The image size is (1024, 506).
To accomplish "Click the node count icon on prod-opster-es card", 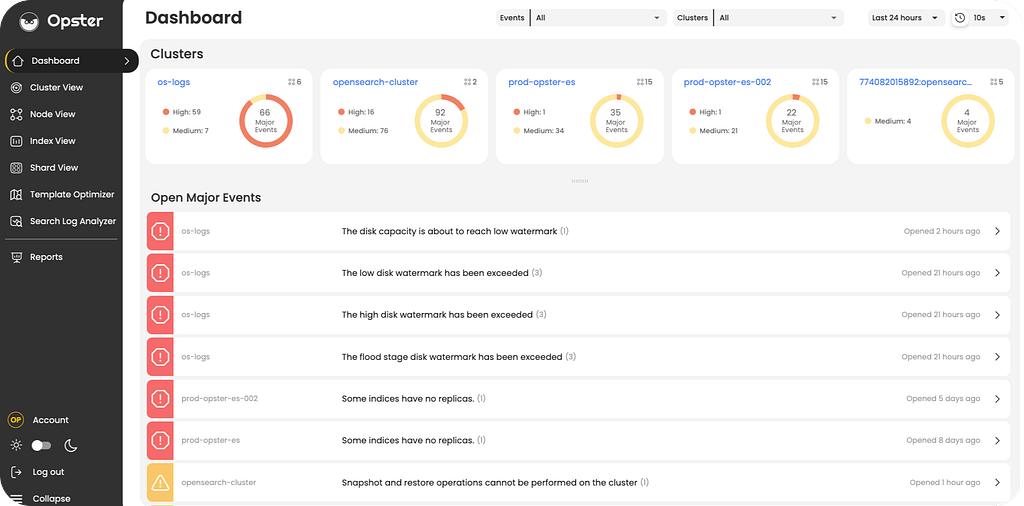I will click(x=640, y=82).
